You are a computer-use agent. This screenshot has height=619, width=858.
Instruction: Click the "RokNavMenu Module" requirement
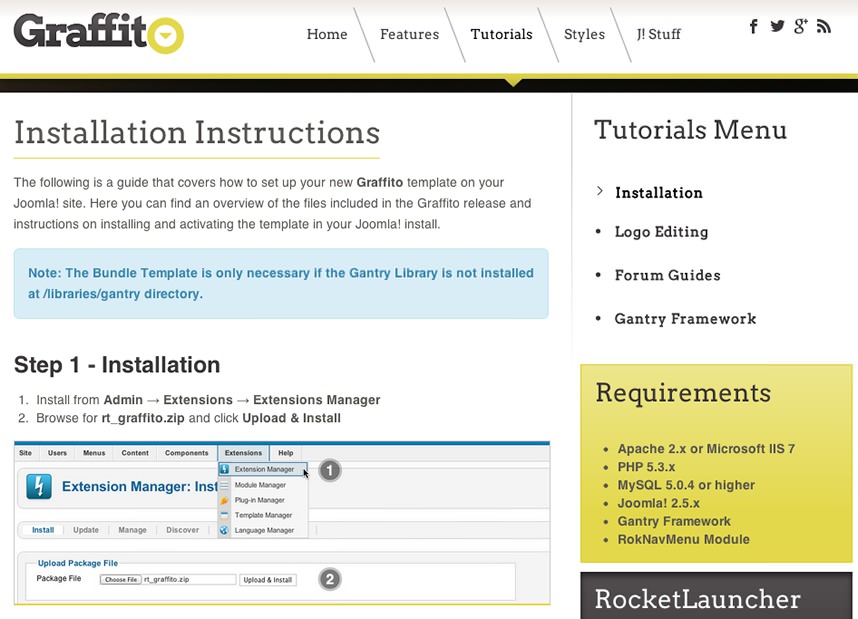click(x=683, y=539)
